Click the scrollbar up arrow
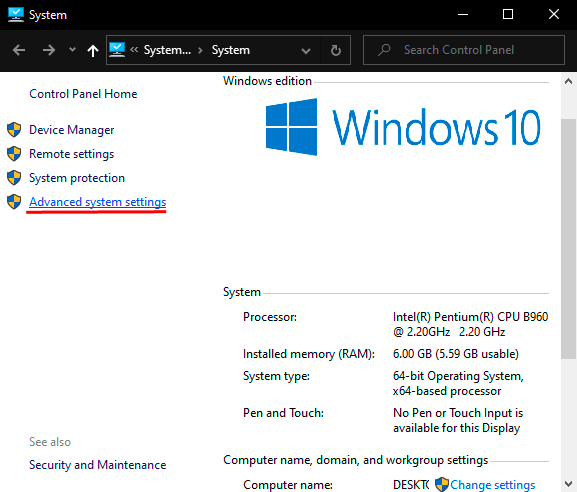577x492 pixels. pyautogui.click(x=569, y=81)
